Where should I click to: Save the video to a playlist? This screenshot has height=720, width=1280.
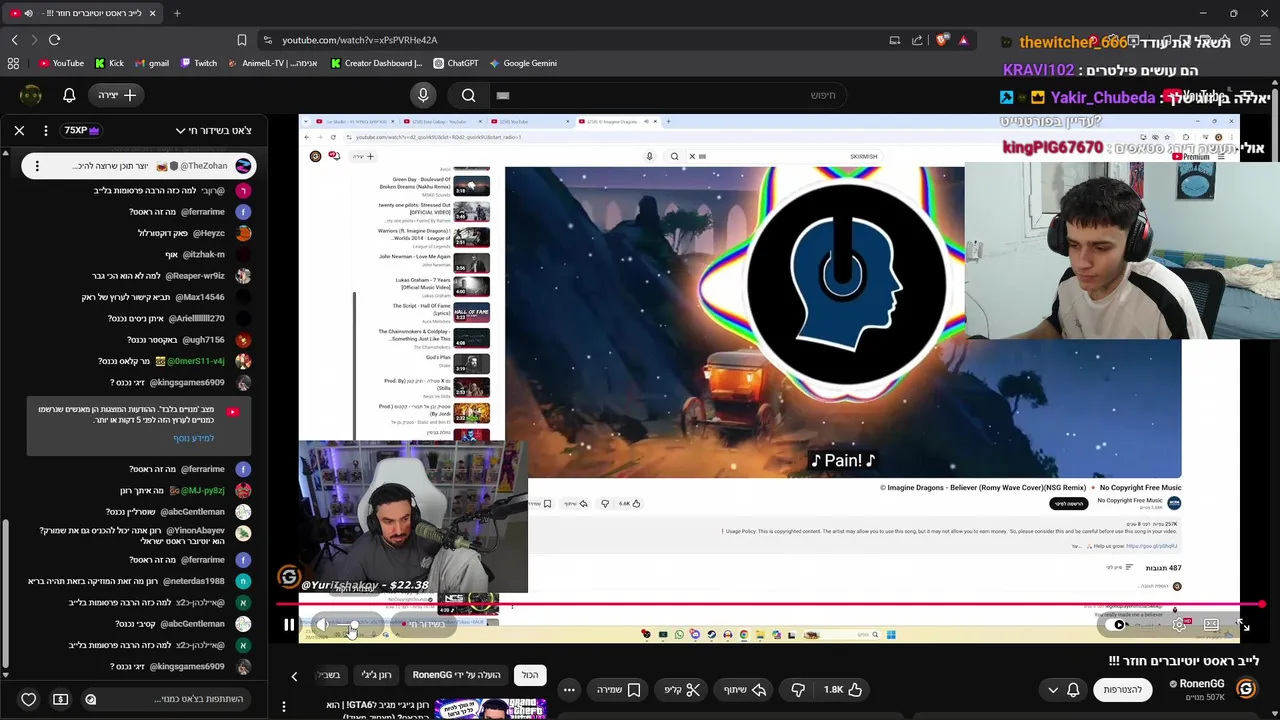[618, 689]
